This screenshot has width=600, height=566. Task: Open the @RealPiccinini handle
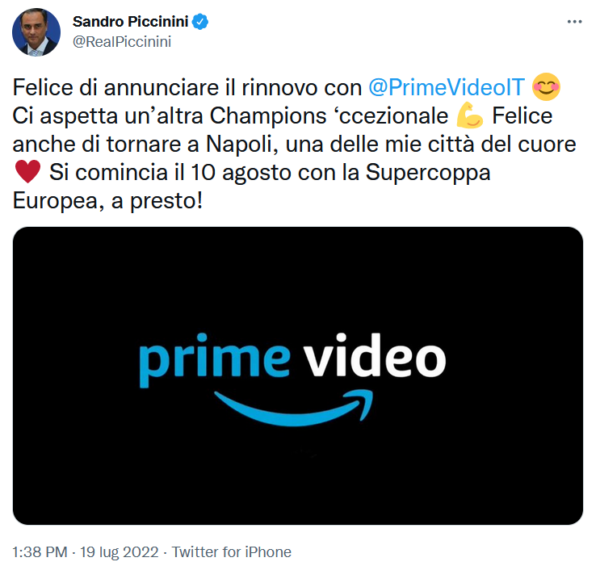(x=122, y=42)
